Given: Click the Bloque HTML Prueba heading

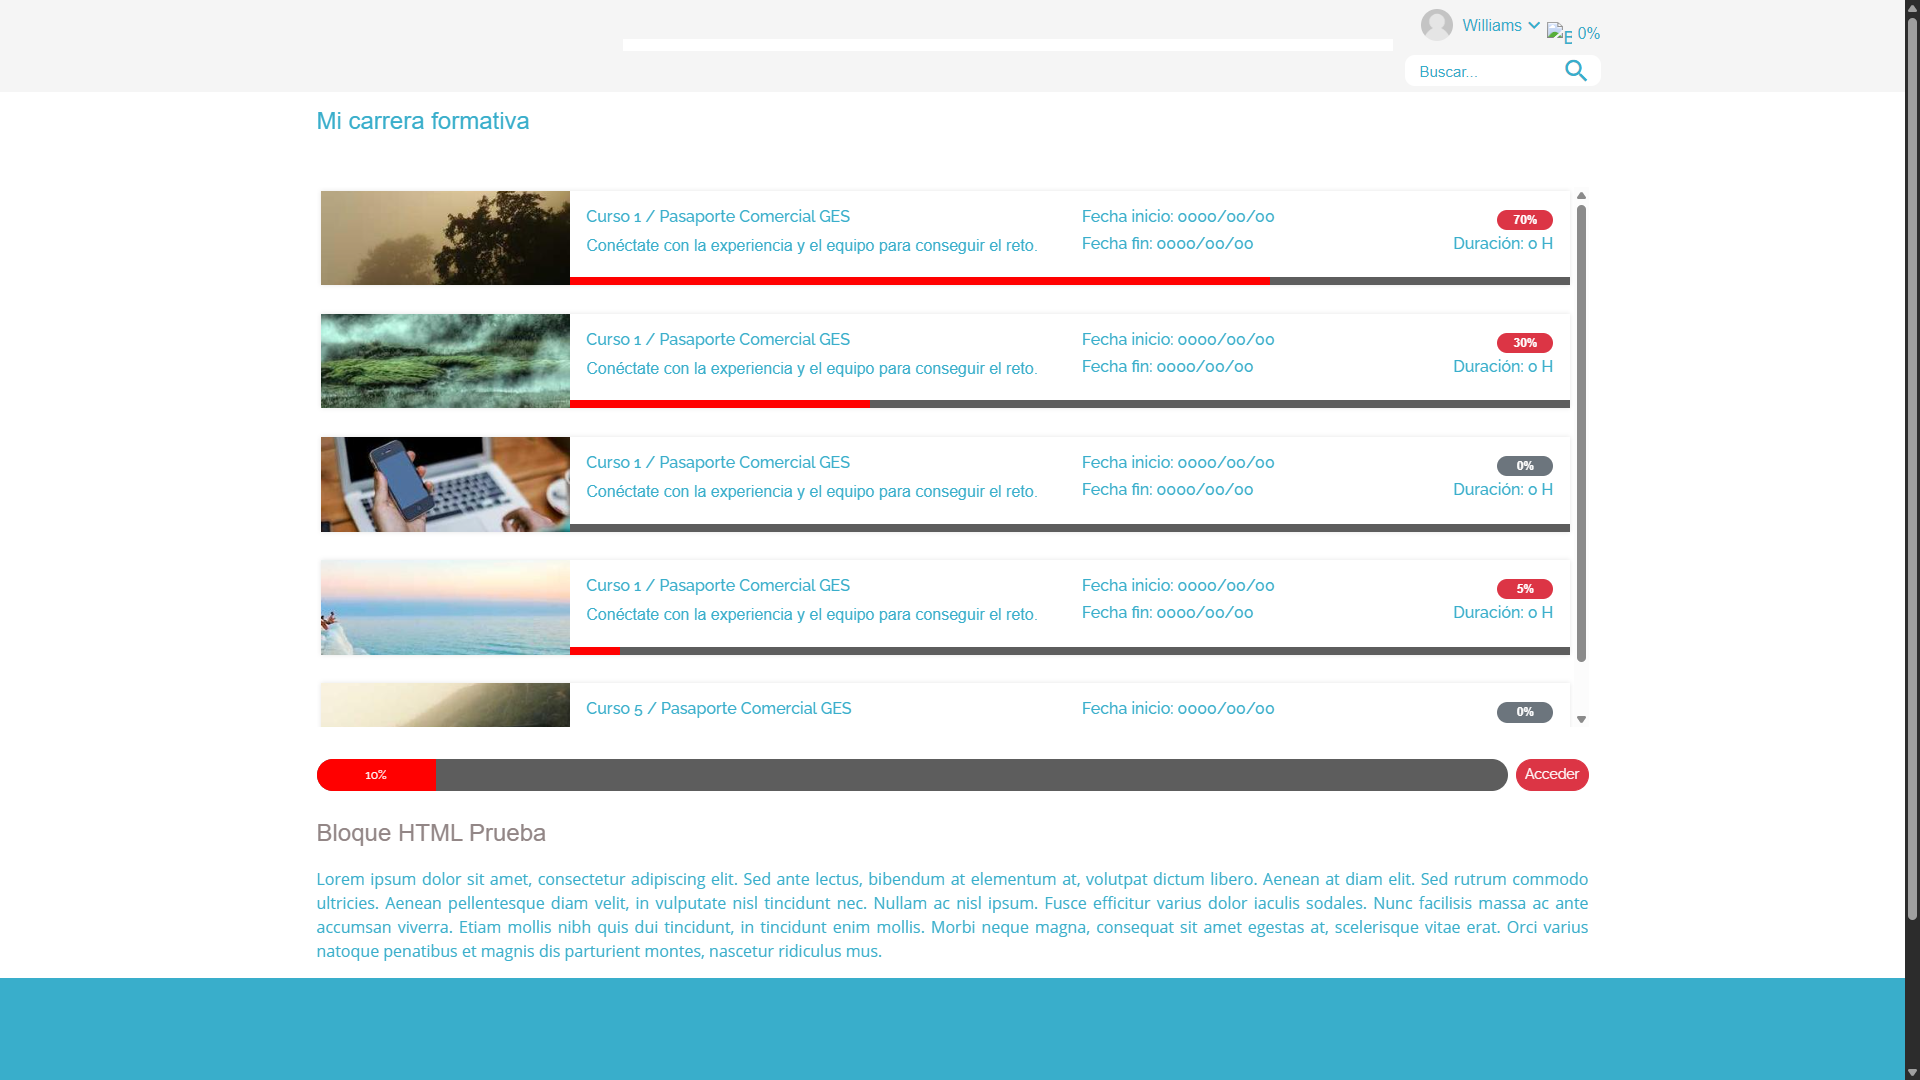Looking at the screenshot, I should coord(431,833).
